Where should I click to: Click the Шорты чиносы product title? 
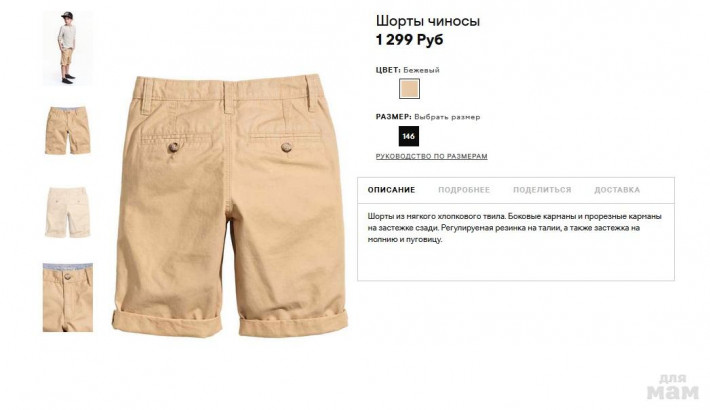[x=428, y=21]
